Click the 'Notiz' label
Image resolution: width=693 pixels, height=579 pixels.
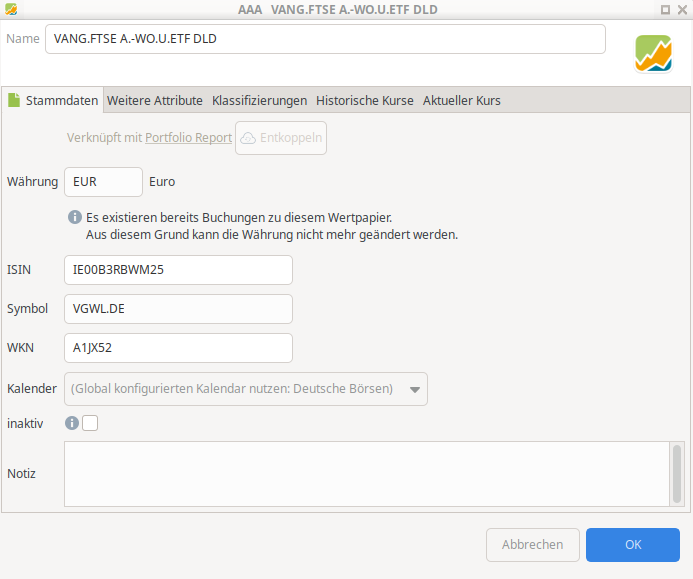(x=21, y=473)
